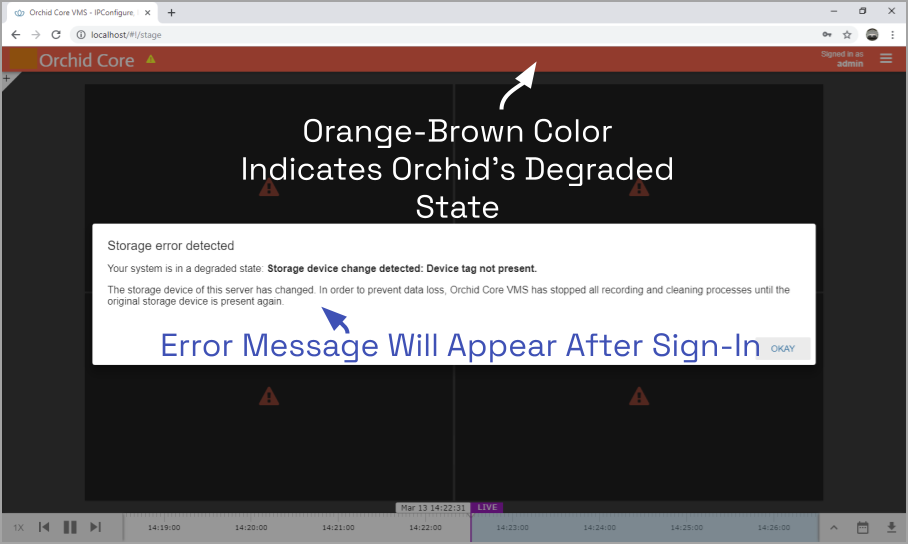
Task: Jump to LIVE on the timeline
Action: [x=487, y=508]
